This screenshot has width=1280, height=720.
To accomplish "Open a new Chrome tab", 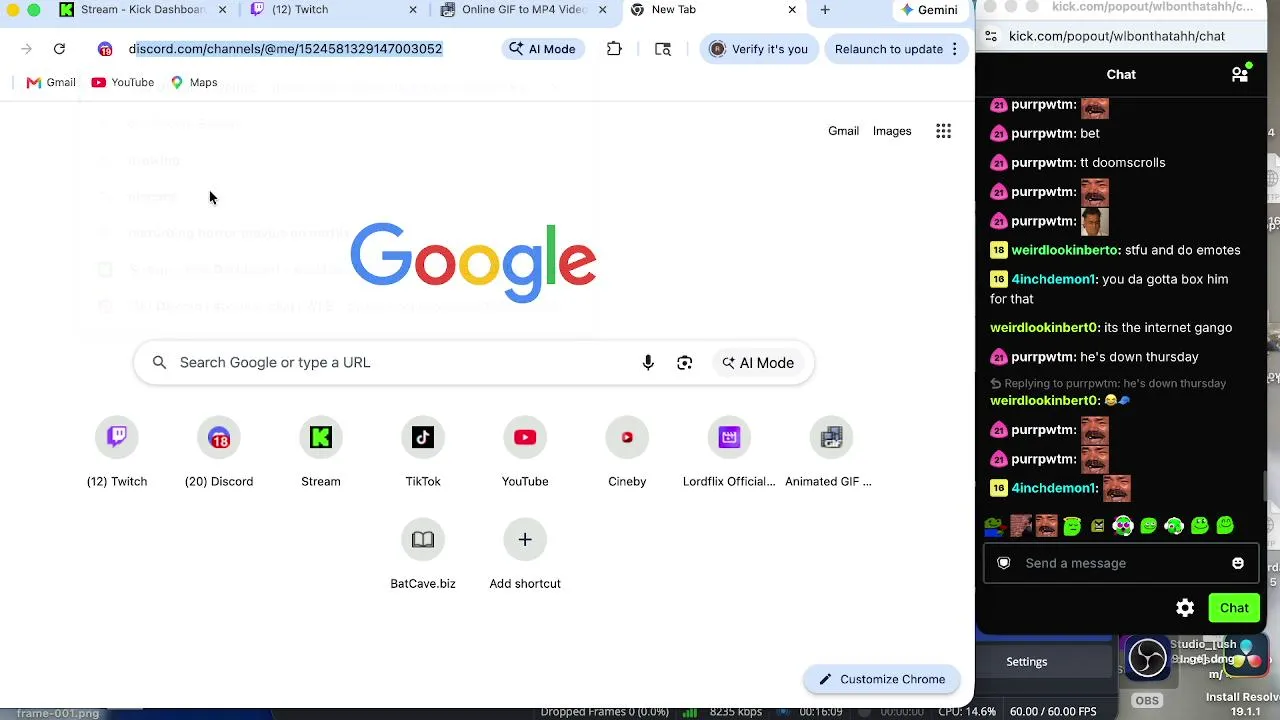I will click(825, 10).
